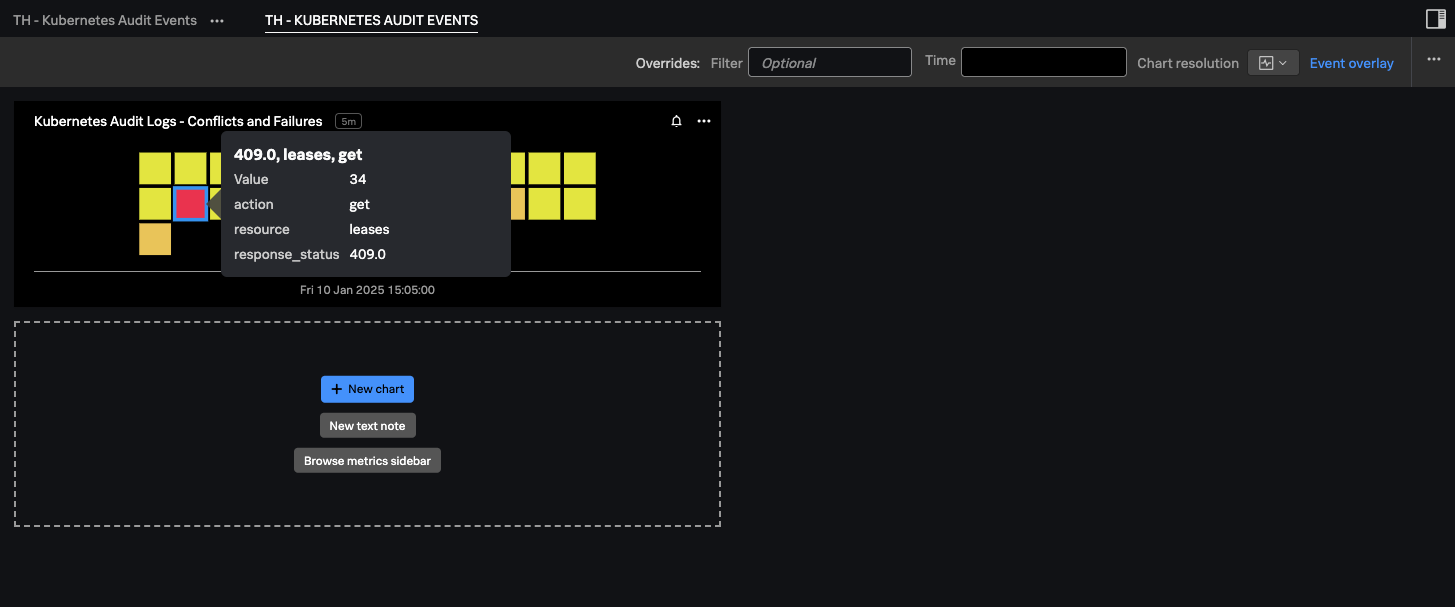
Task: Open the chart options ellipsis icon
Action: [703, 121]
